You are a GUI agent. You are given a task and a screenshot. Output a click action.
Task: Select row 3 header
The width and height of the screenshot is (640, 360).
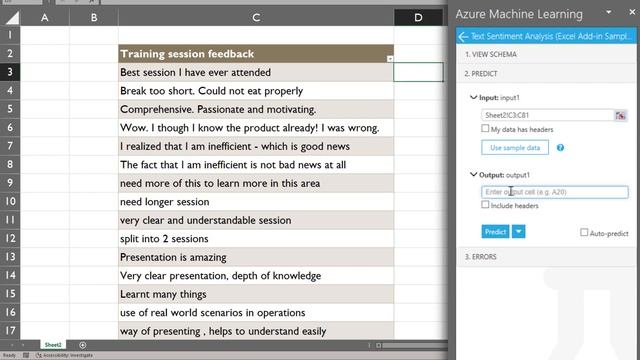[10, 72]
